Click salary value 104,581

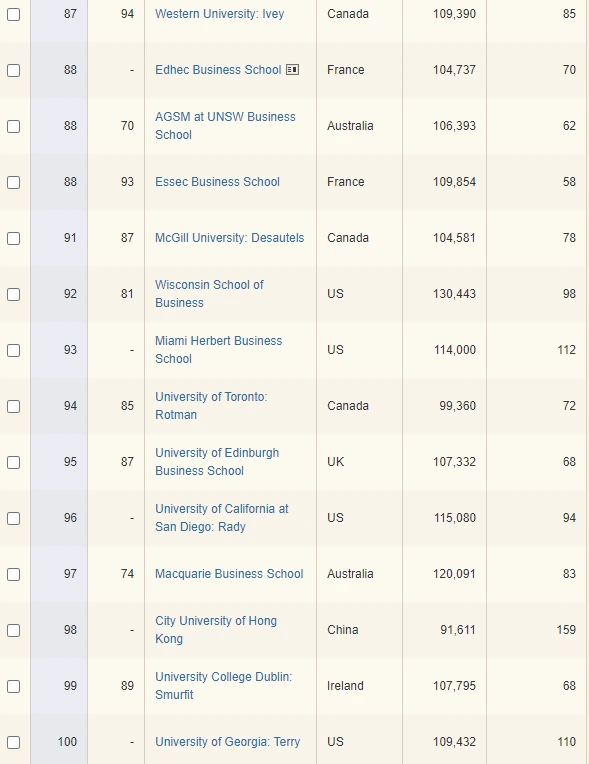pyautogui.click(x=454, y=238)
